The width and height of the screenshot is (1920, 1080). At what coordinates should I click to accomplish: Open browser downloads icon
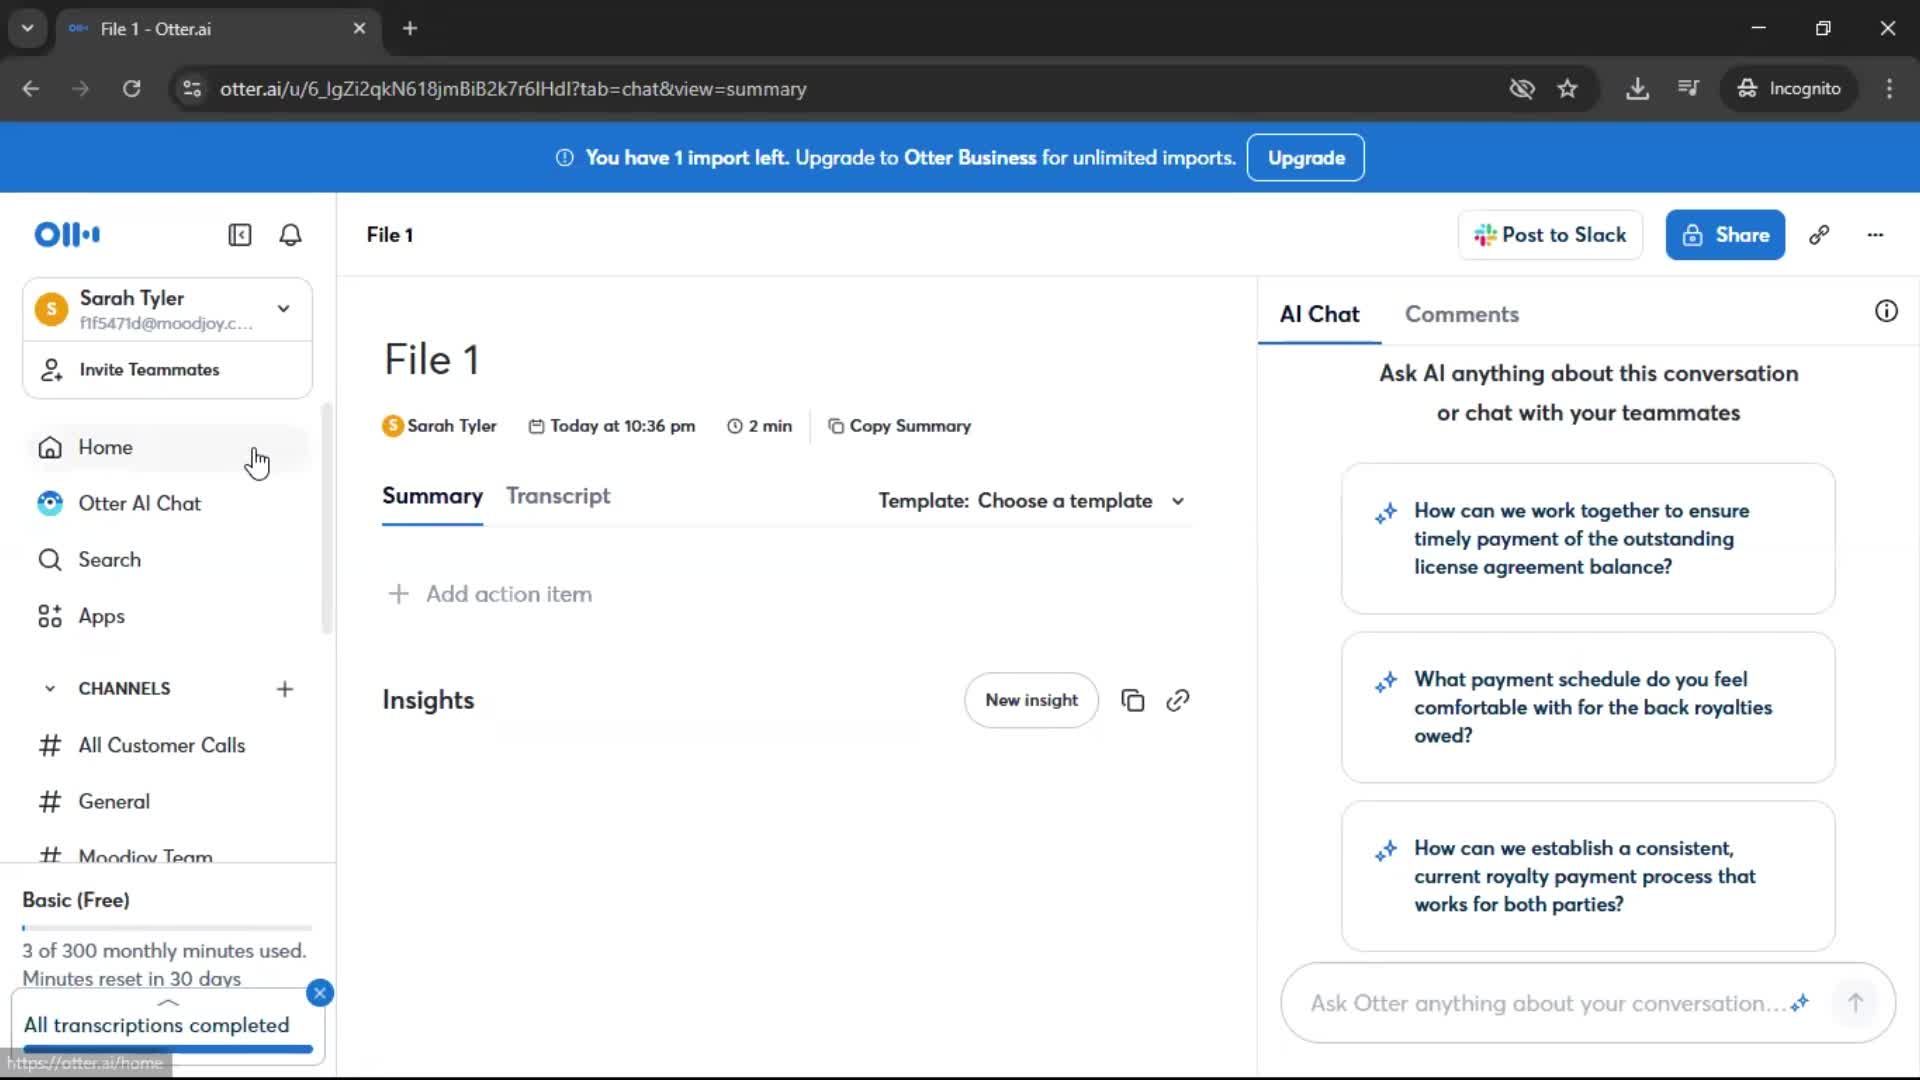(1637, 89)
